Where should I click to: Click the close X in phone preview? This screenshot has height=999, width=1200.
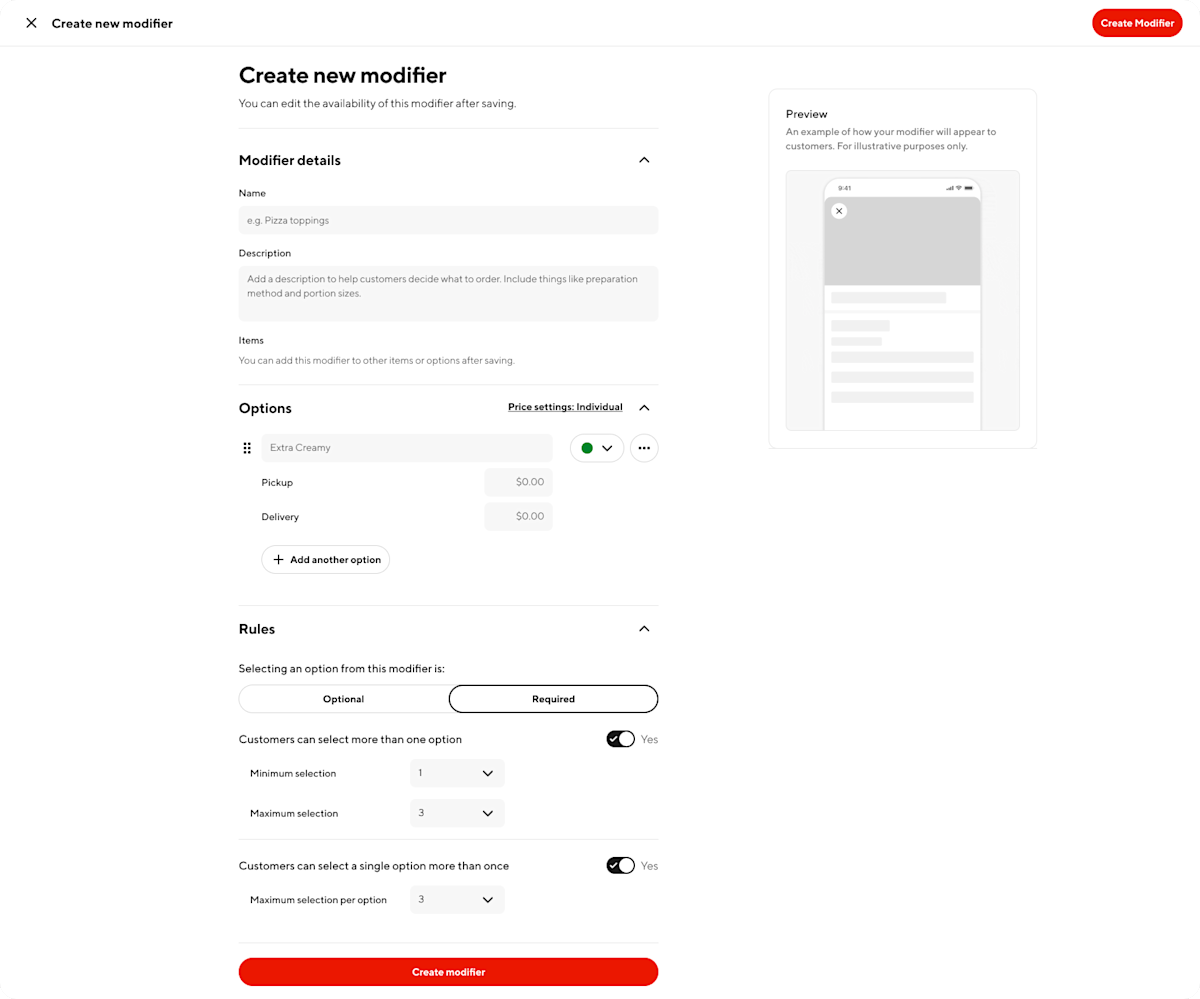839,211
